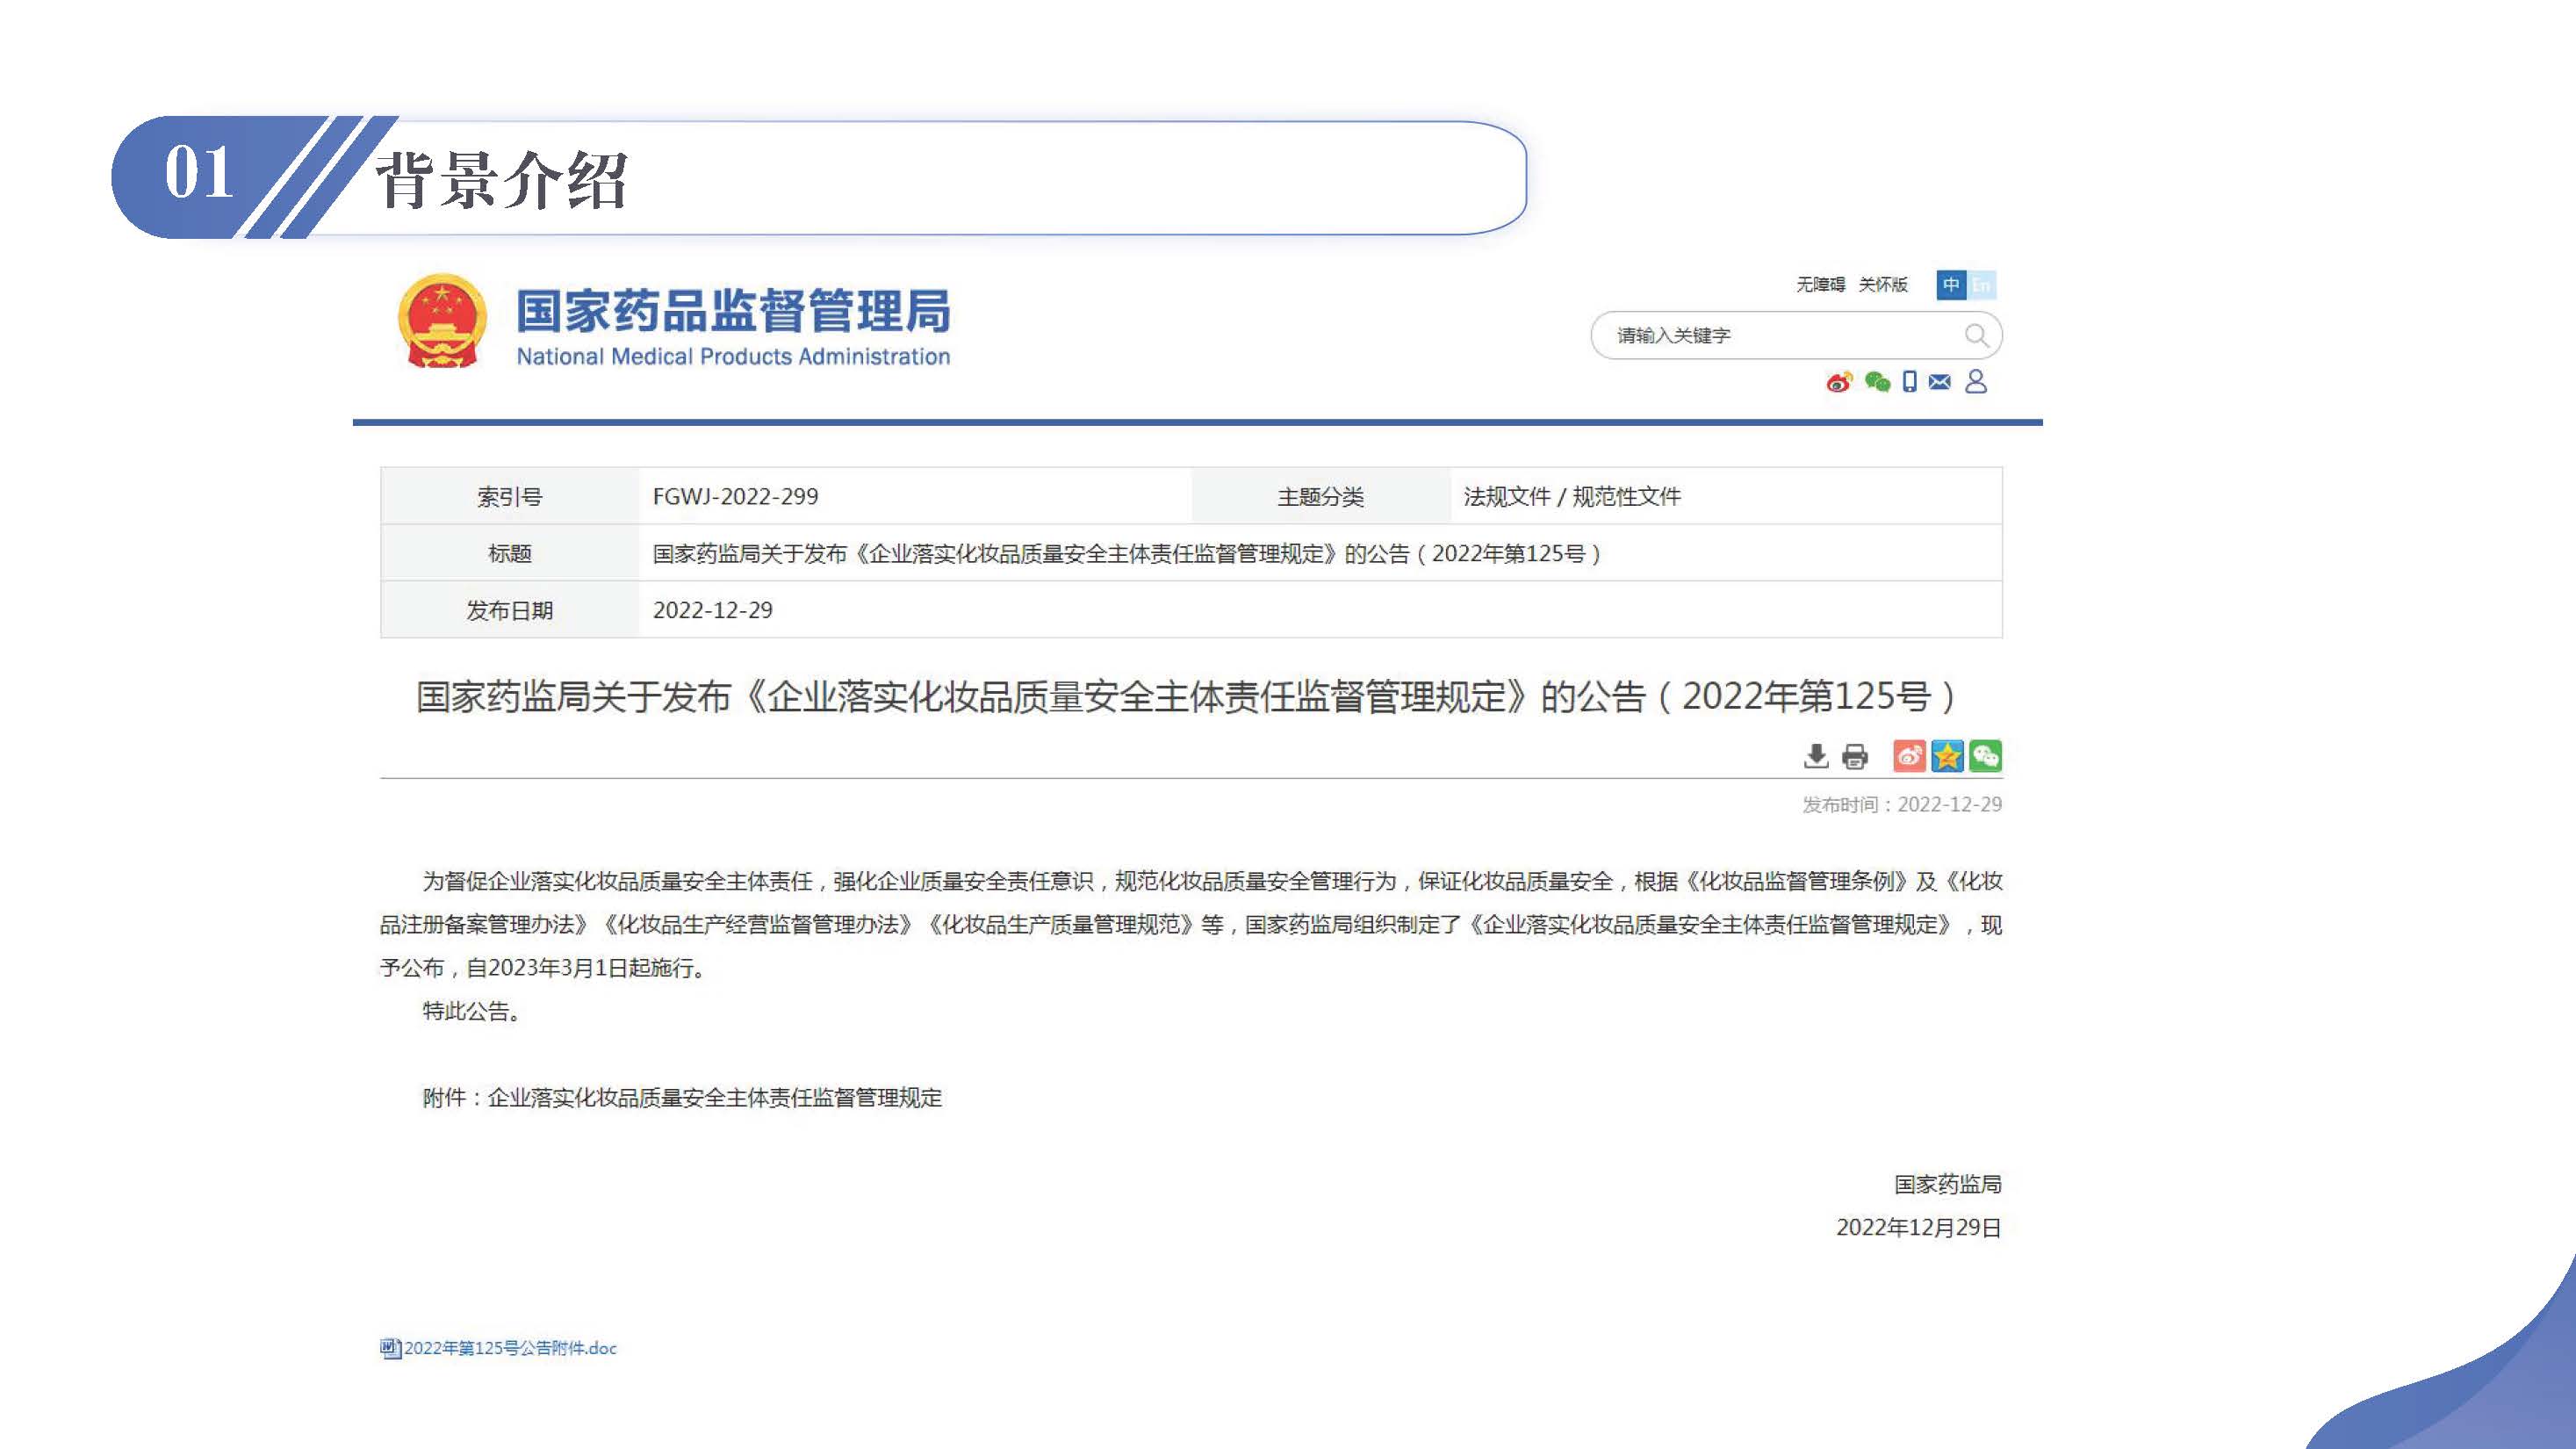
Task: Click the 无障碍 accessibility link
Action: 1820,285
